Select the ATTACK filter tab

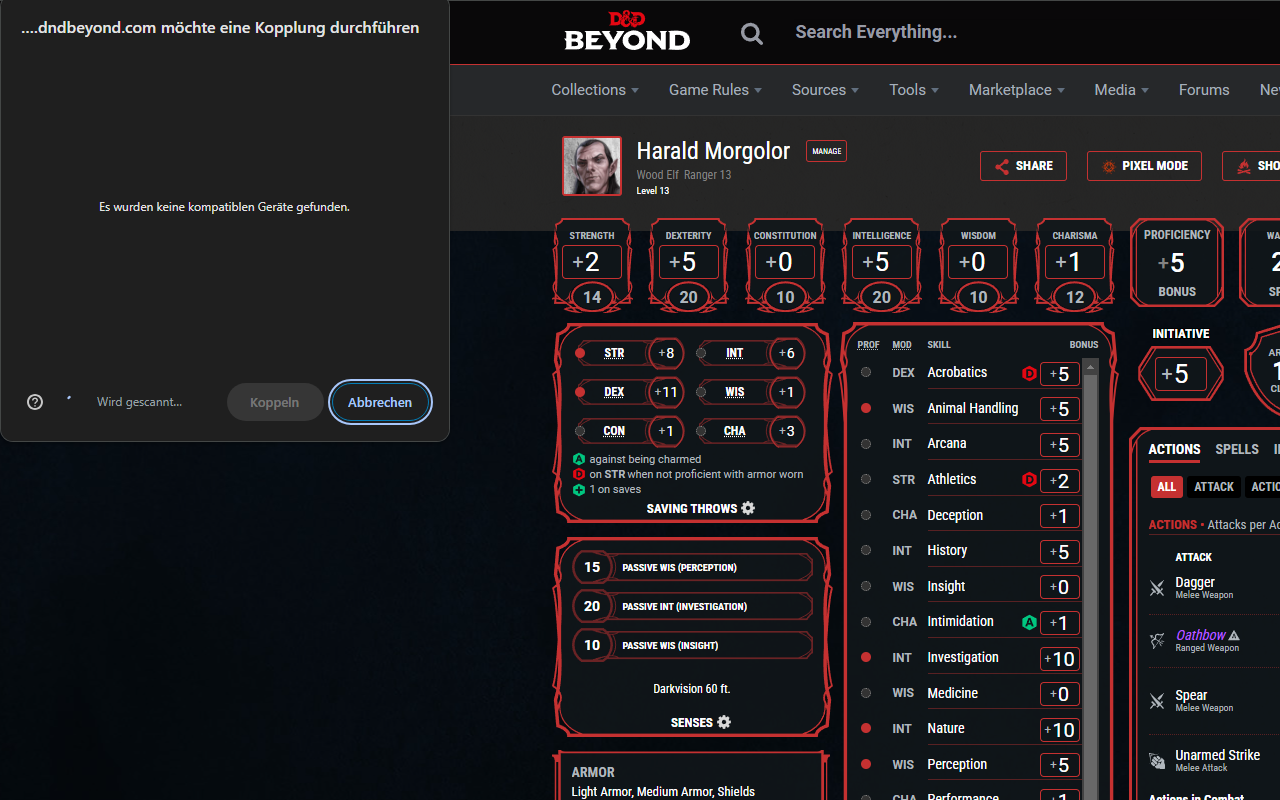point(1213,486)
